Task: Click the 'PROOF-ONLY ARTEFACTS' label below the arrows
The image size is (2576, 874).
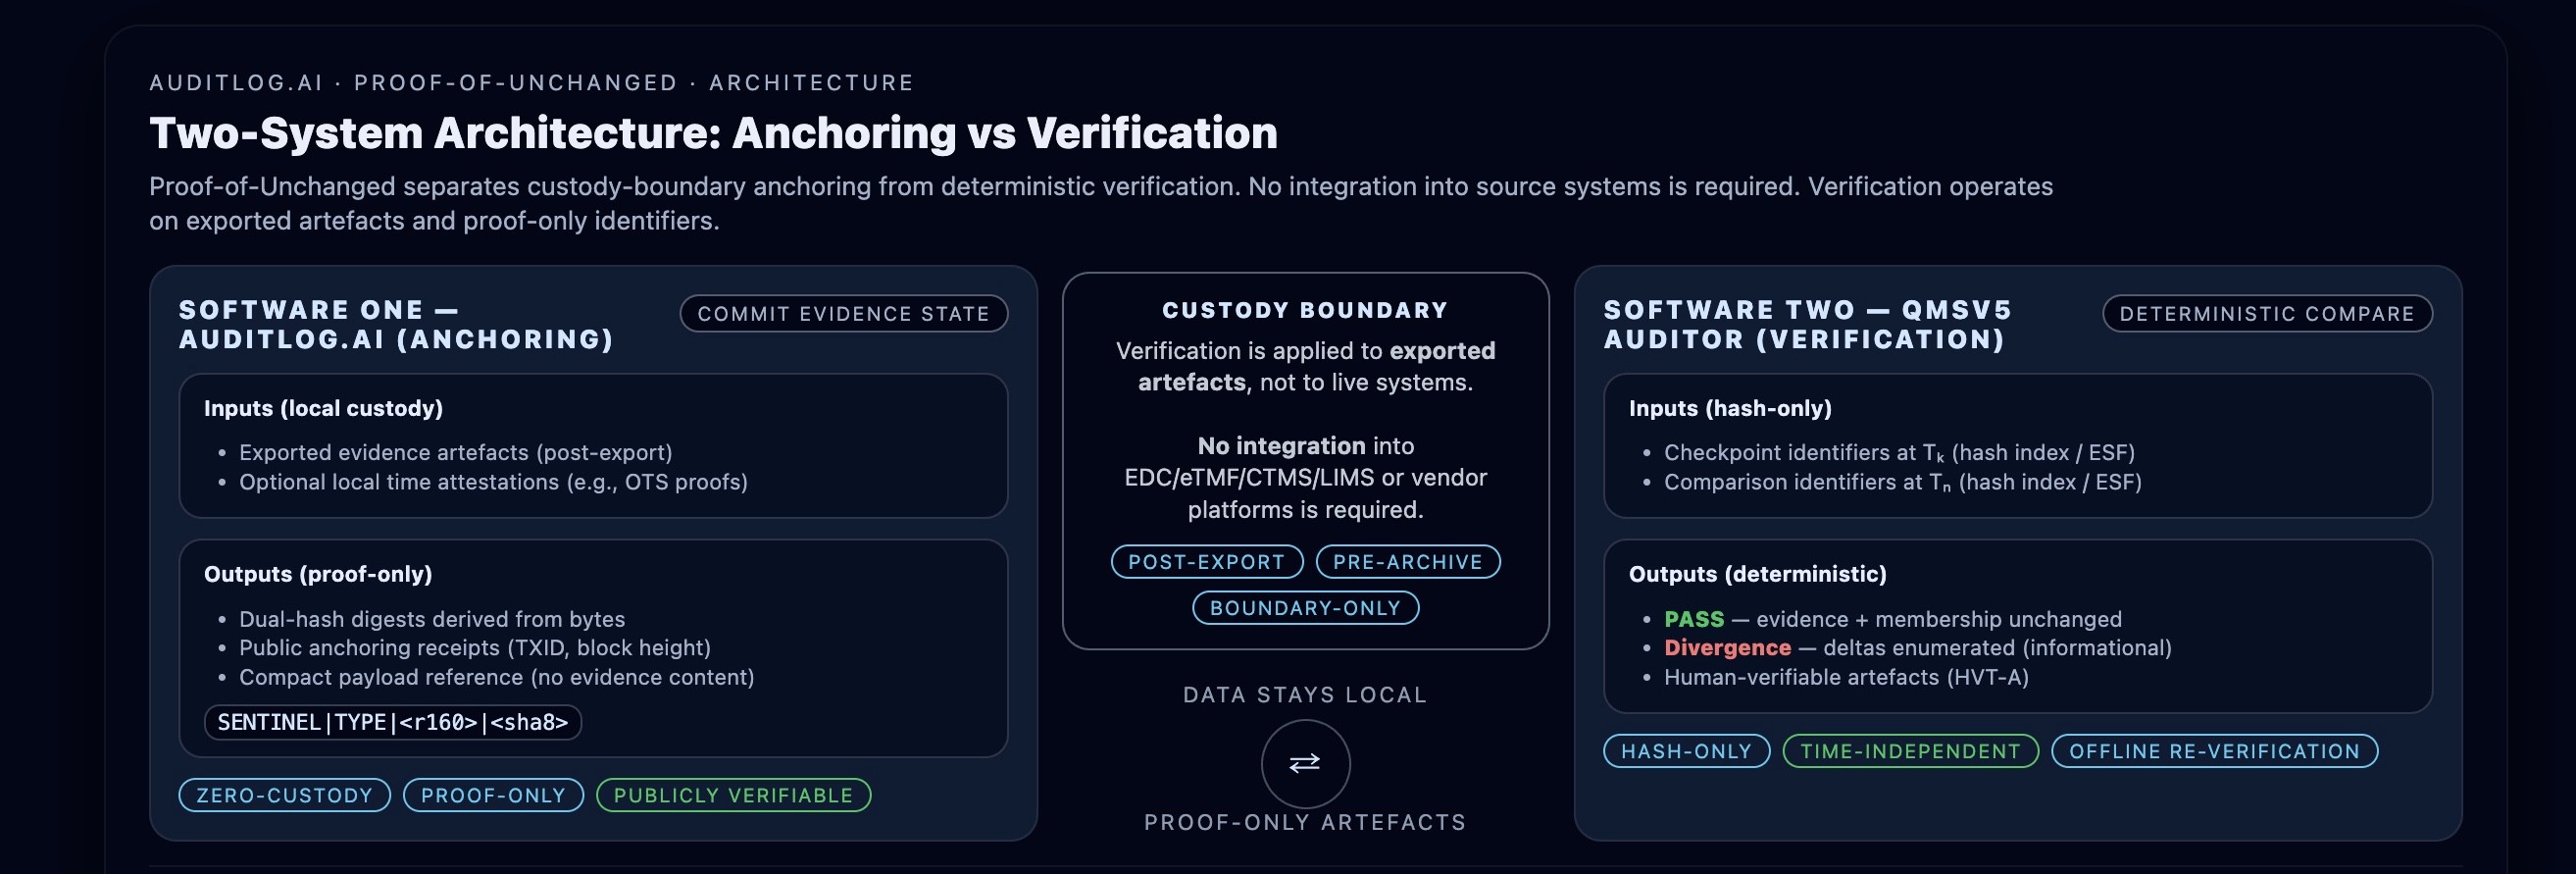Action: click(x=1305, y=822)
